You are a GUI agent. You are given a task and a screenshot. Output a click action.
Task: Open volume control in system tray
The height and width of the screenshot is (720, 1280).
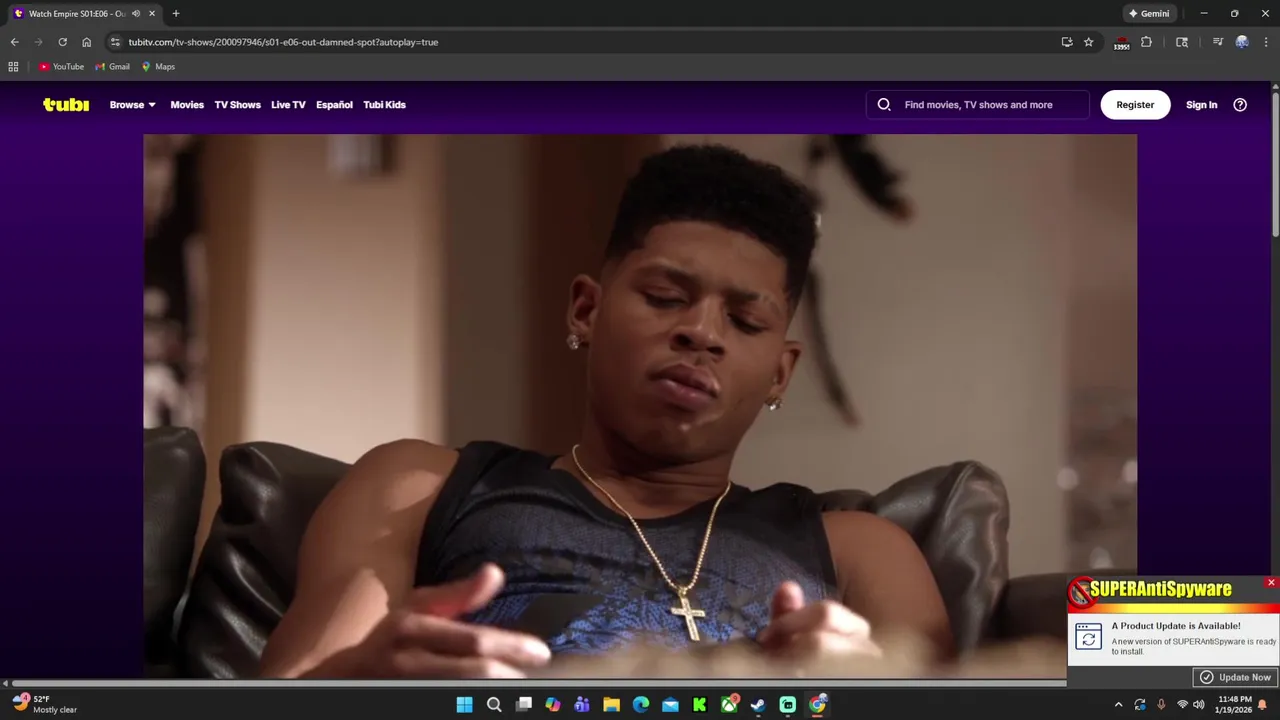coord(1199,705)
